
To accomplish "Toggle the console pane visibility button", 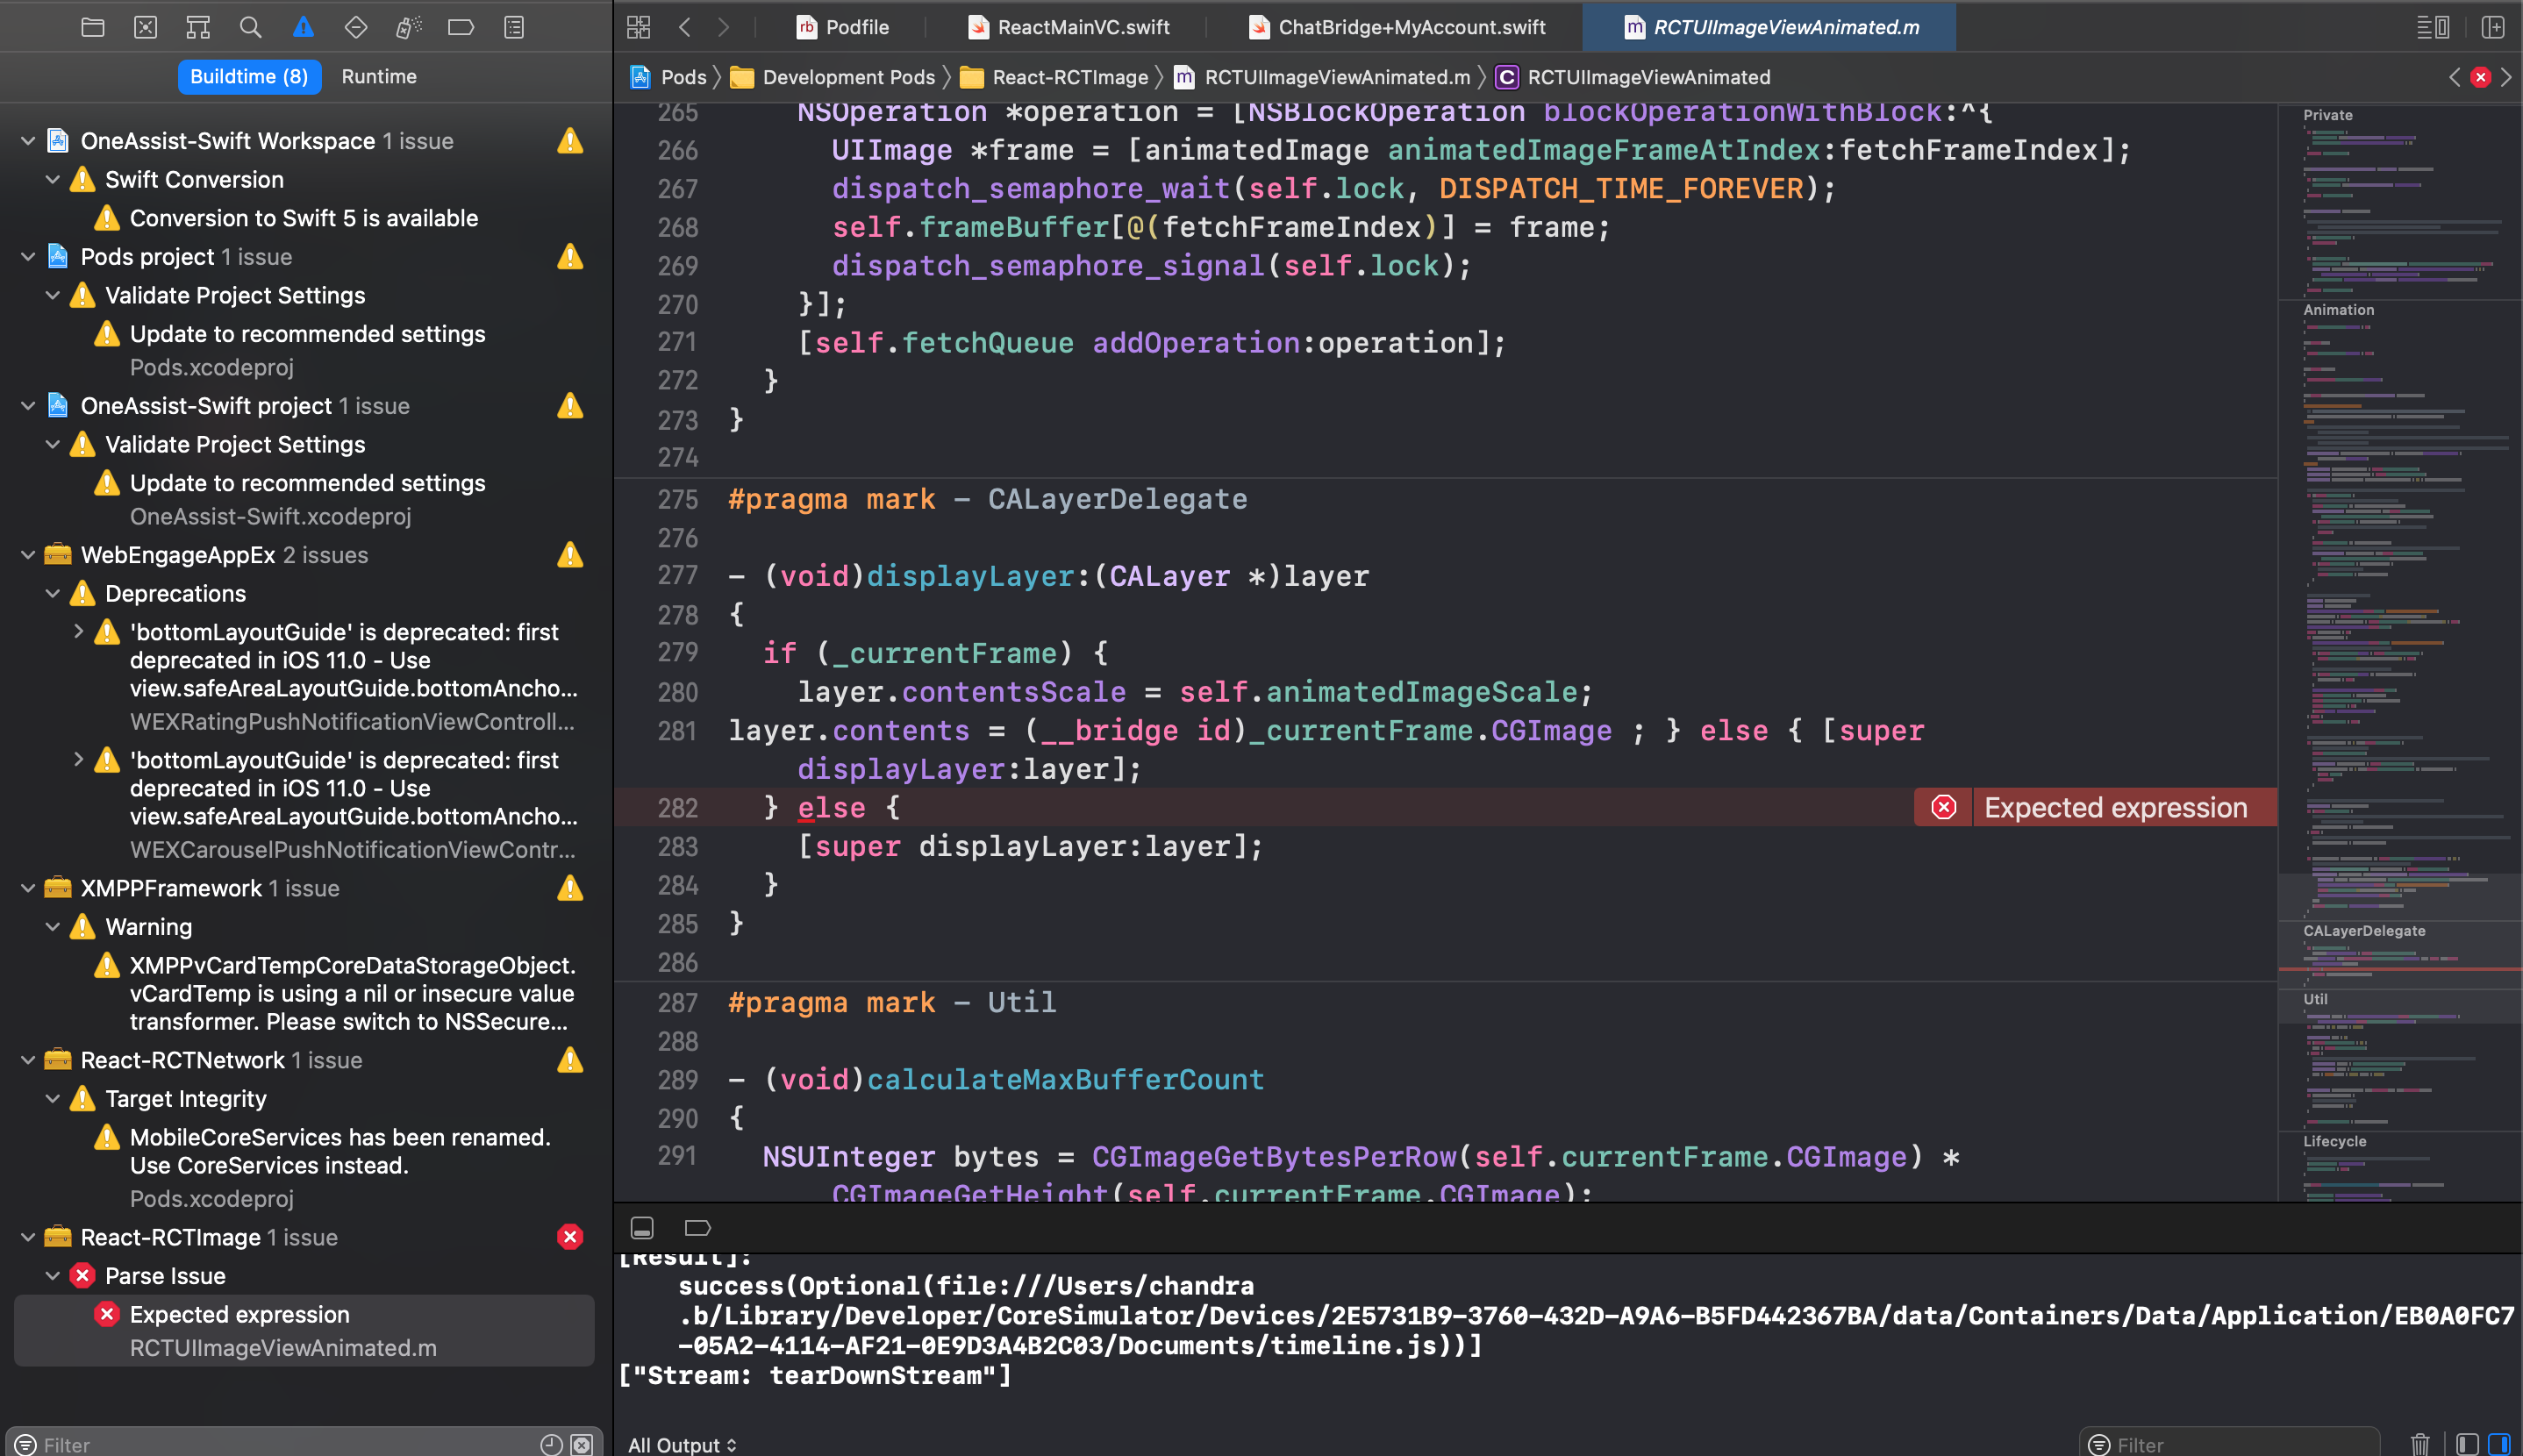I will [x=2499, y=1444].
